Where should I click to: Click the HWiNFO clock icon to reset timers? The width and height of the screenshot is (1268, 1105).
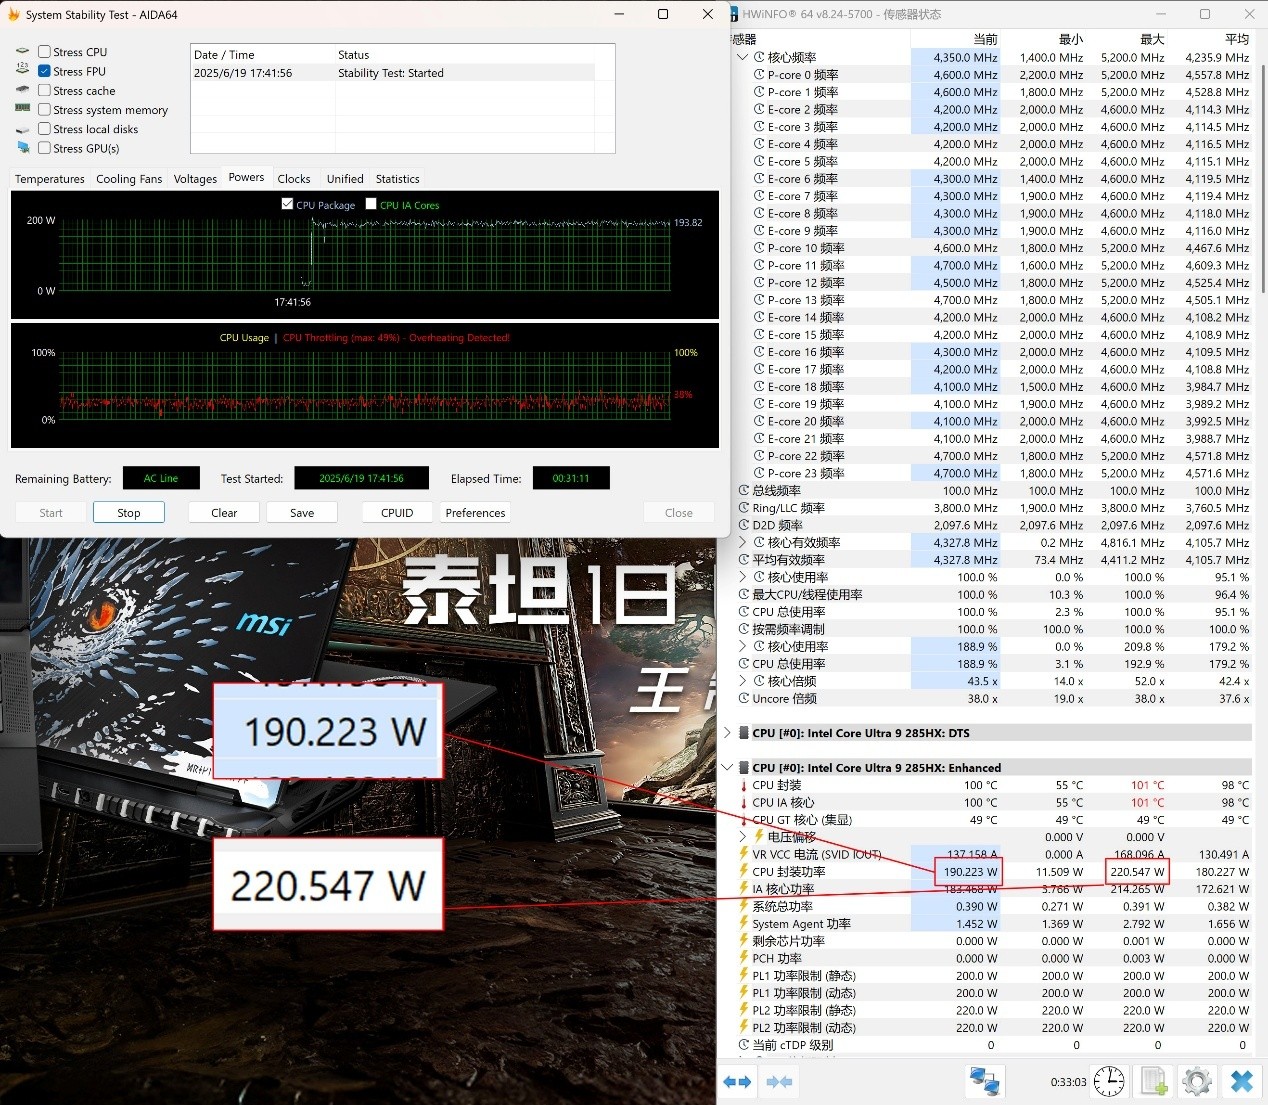point(1108,1081)
